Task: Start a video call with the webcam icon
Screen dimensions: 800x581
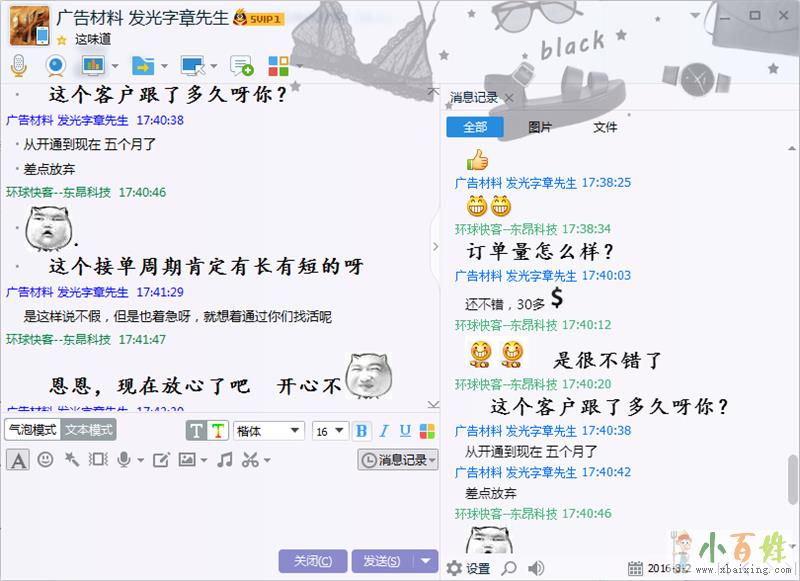Action: 56,66
